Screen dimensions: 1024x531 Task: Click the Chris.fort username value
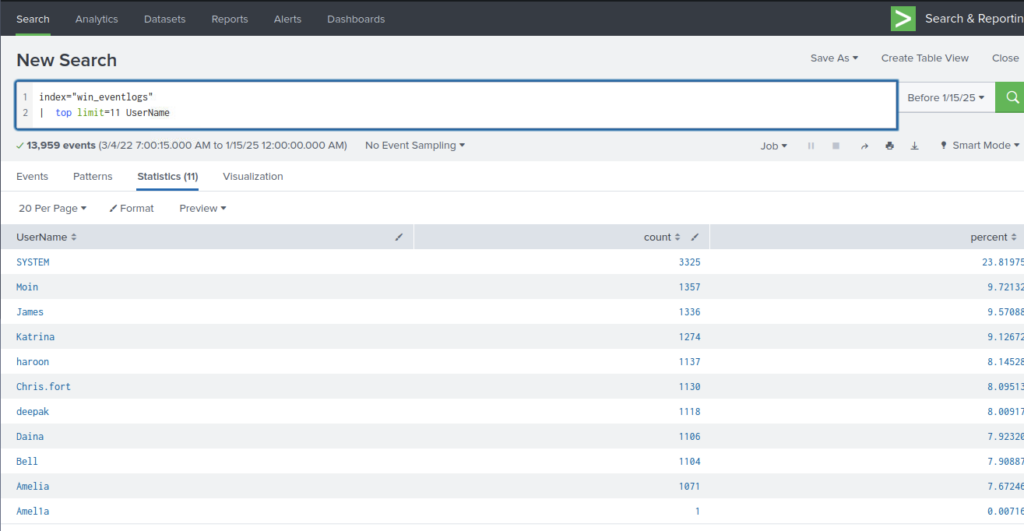[43, 387]
